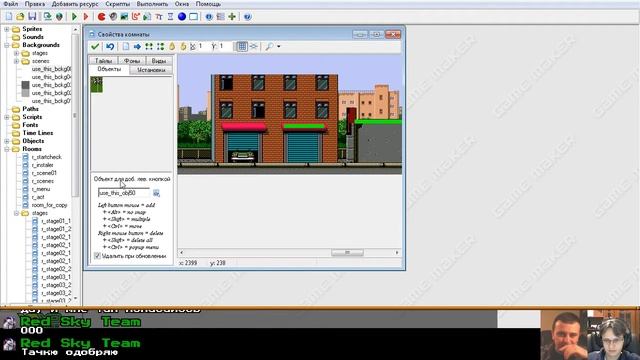Click the room scrollbar right arrow
The width and height of the screenshot is (640, 360).
click(x=397, y=253)
